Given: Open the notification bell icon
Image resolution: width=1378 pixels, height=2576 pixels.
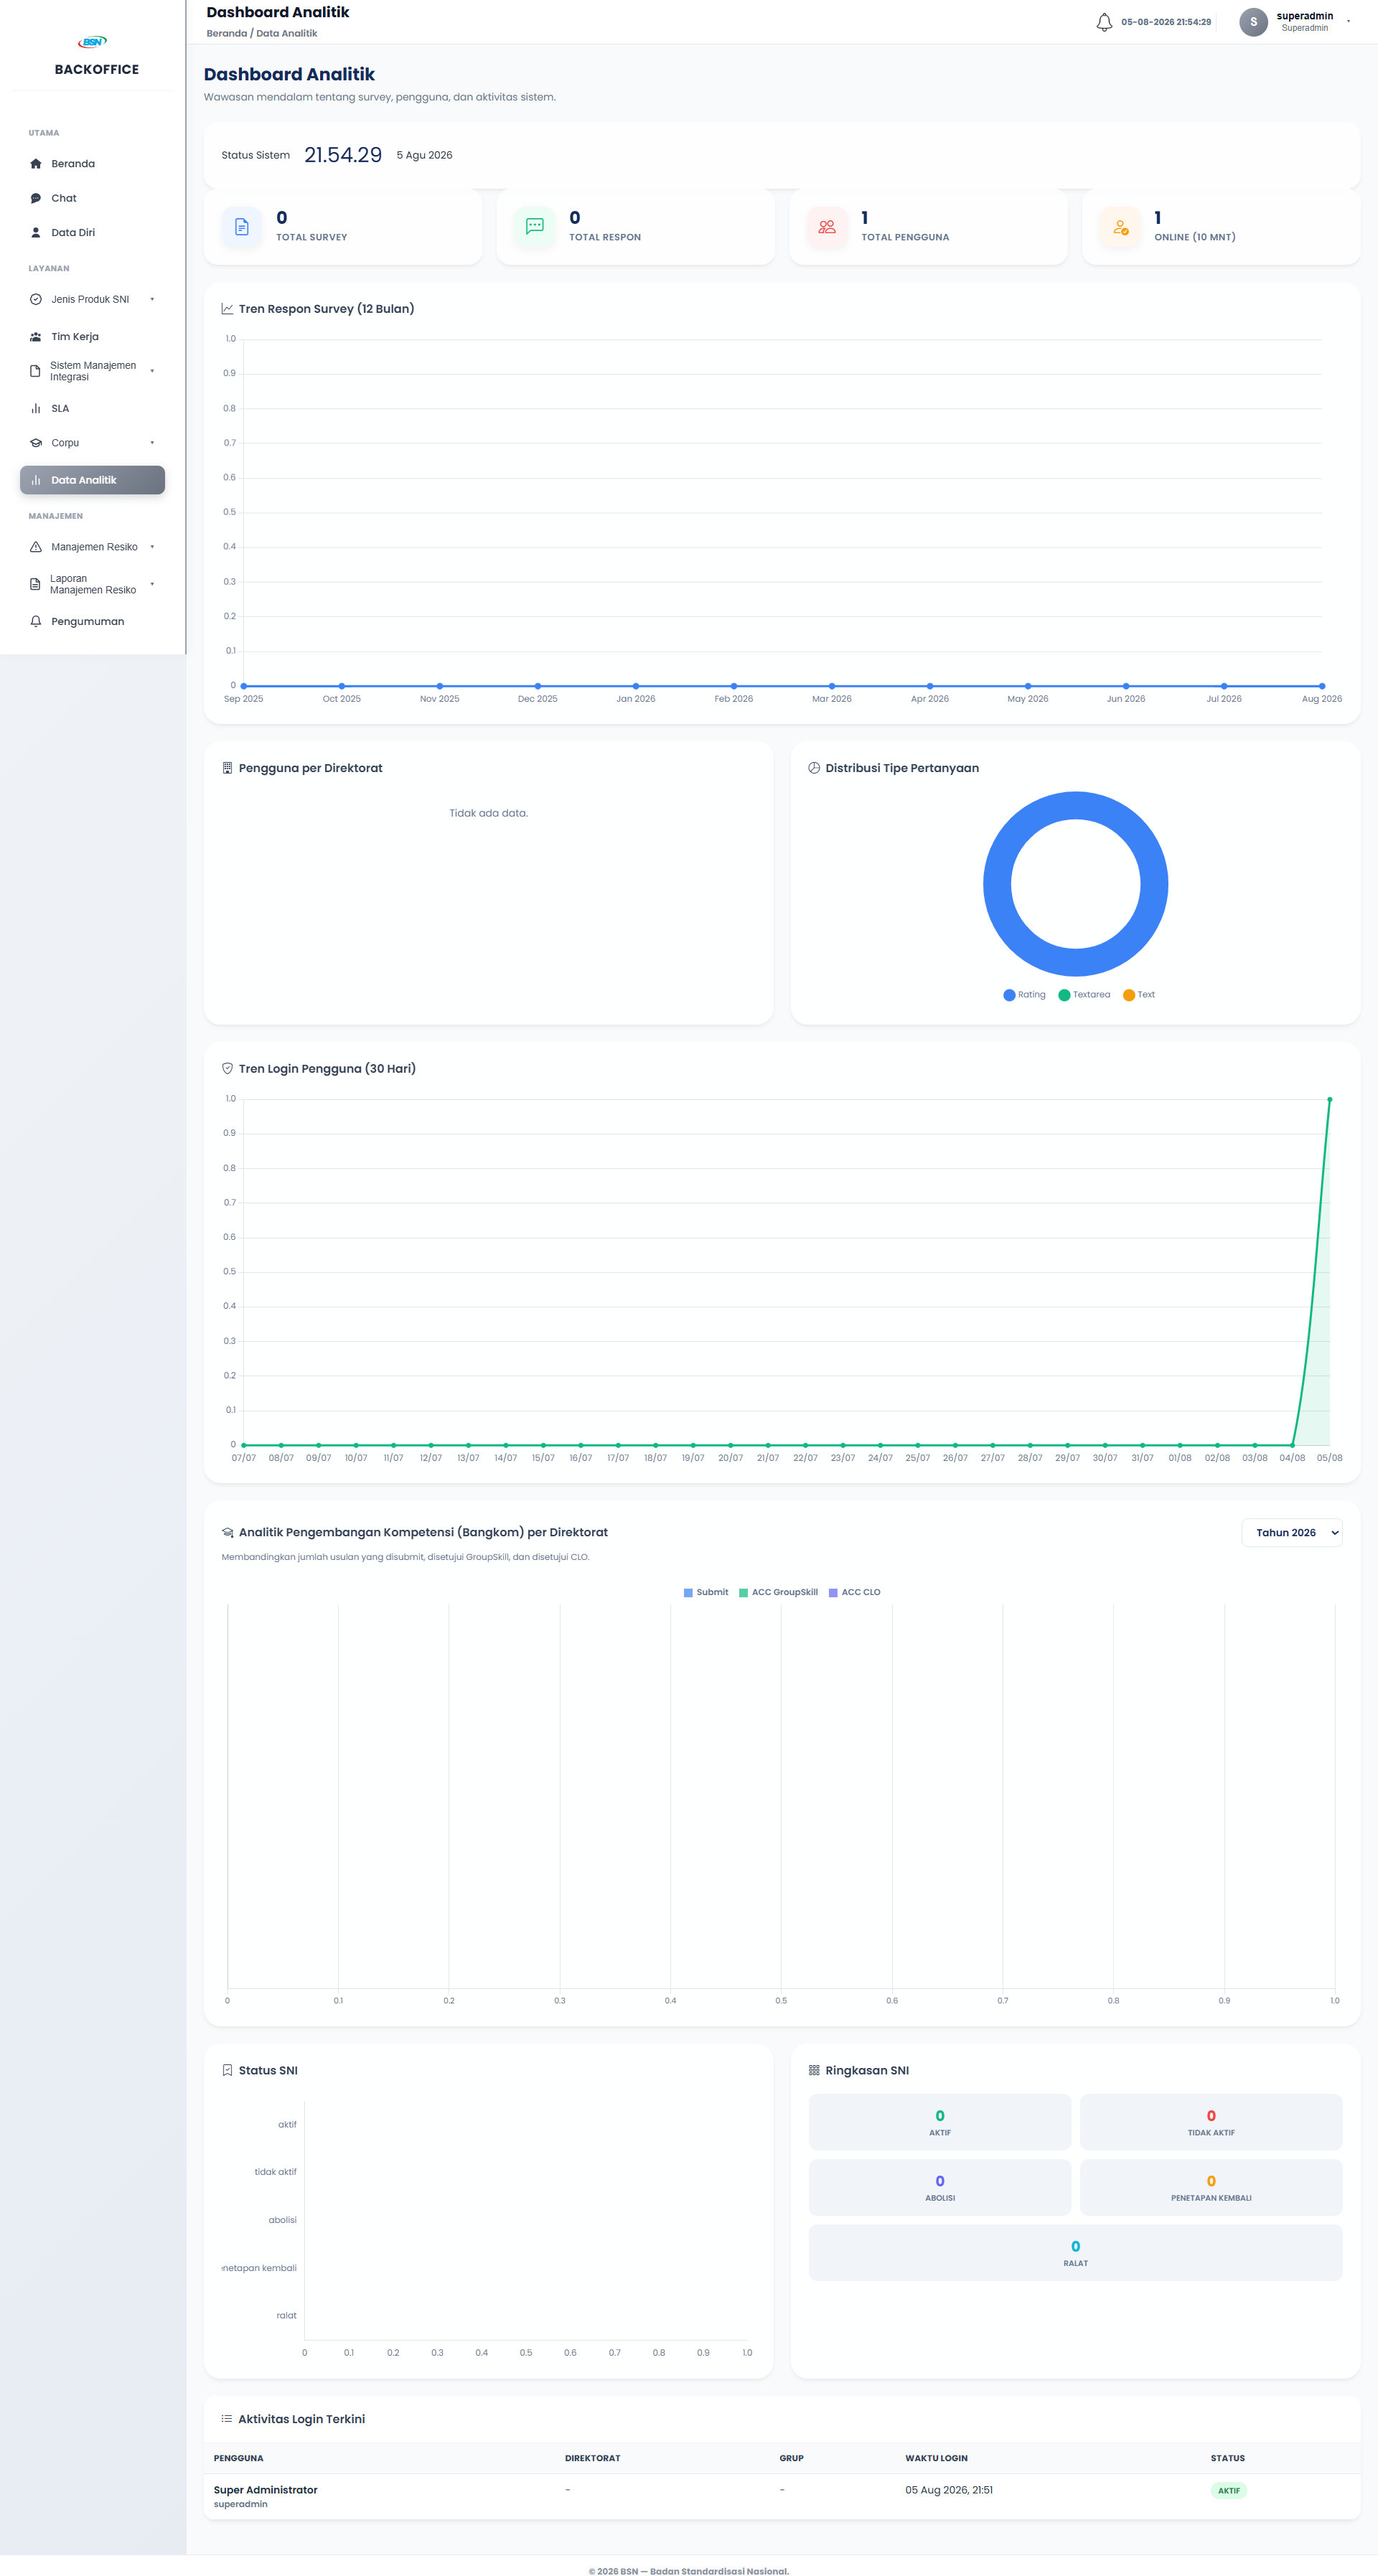Looking at the screenshot, I should [x=1104, y=22].
